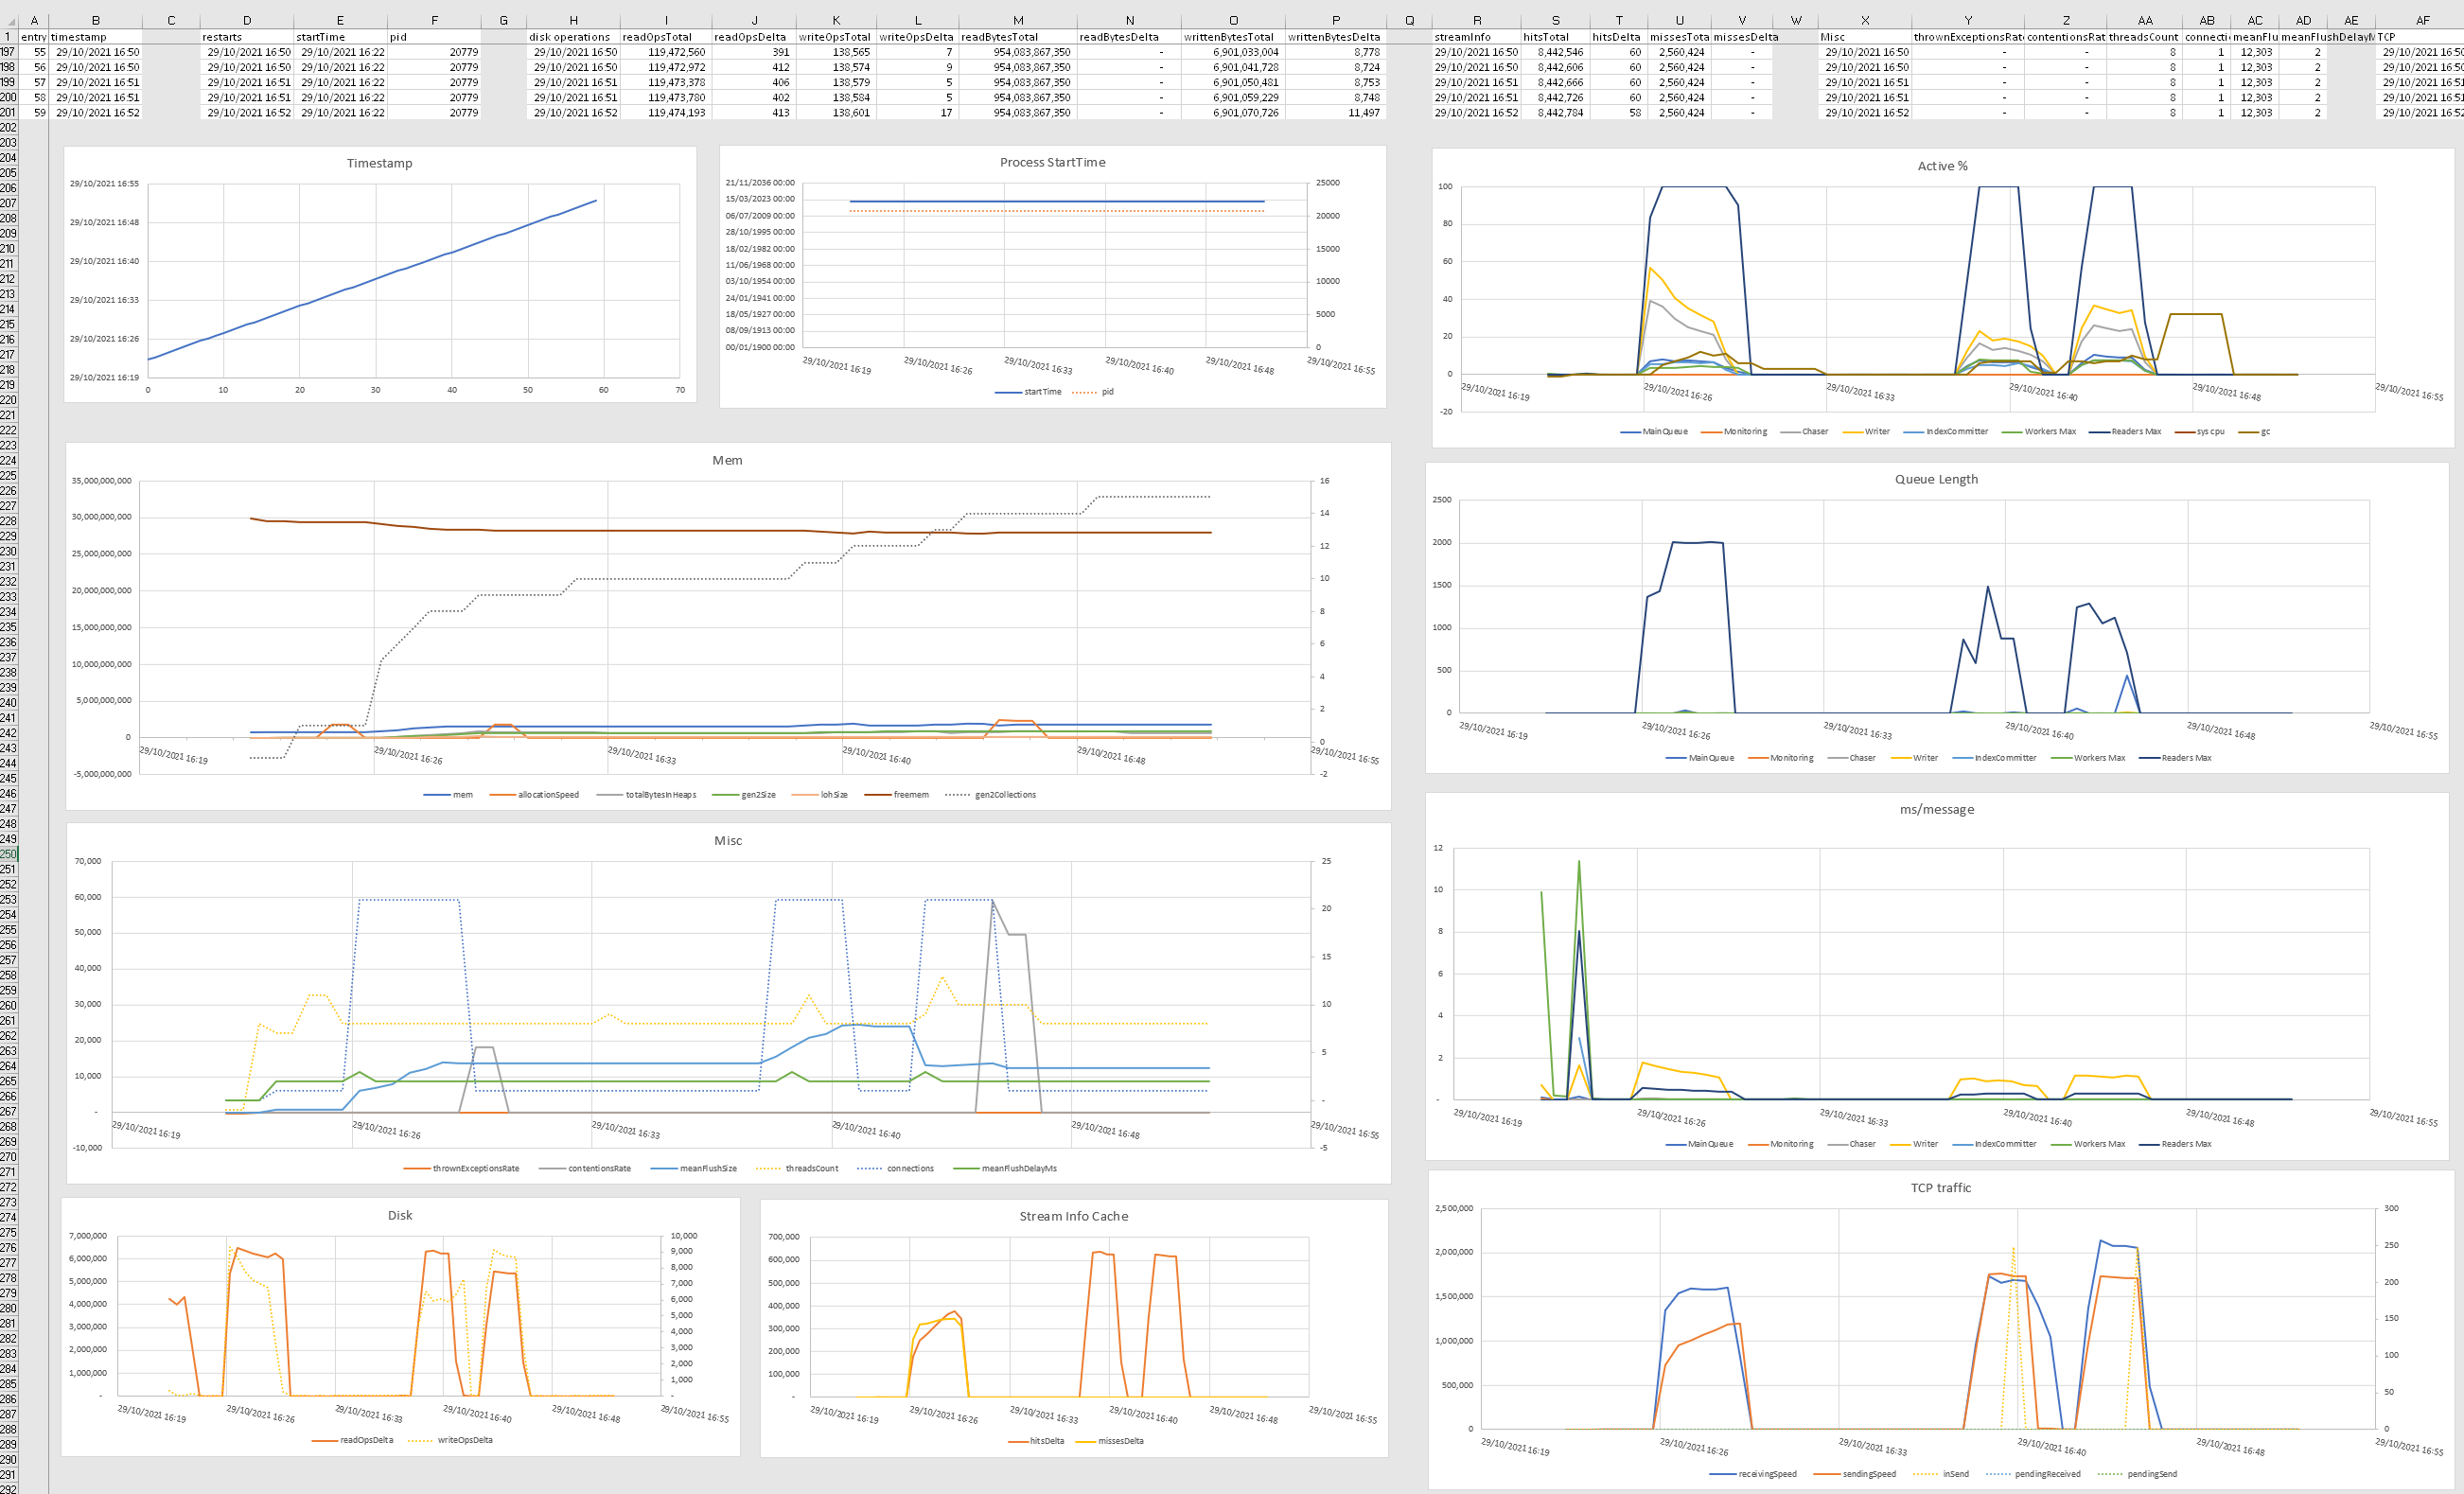Image resolution: width=2464 pixels, height=1494 pixels.
Task: Click the 'writtenBytesDelta' header cell
Action: [x=1336, y=37]
